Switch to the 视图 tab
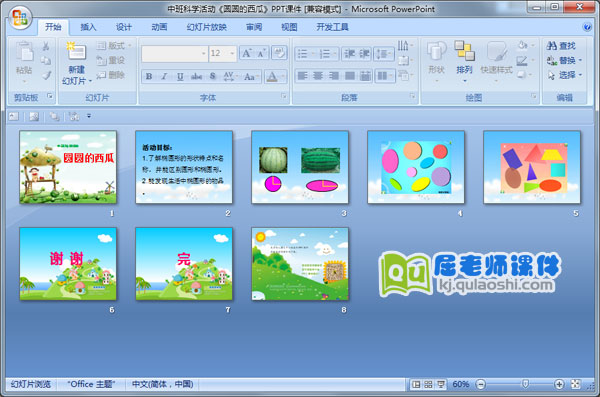600x397 pixels. 289,27
